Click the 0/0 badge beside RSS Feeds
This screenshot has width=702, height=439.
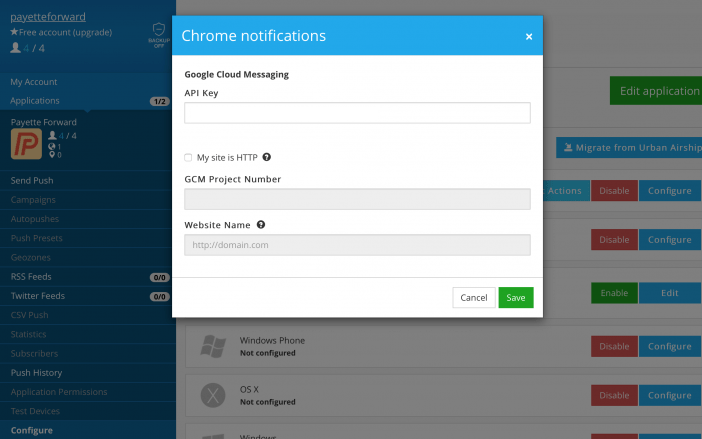point(159,277)
